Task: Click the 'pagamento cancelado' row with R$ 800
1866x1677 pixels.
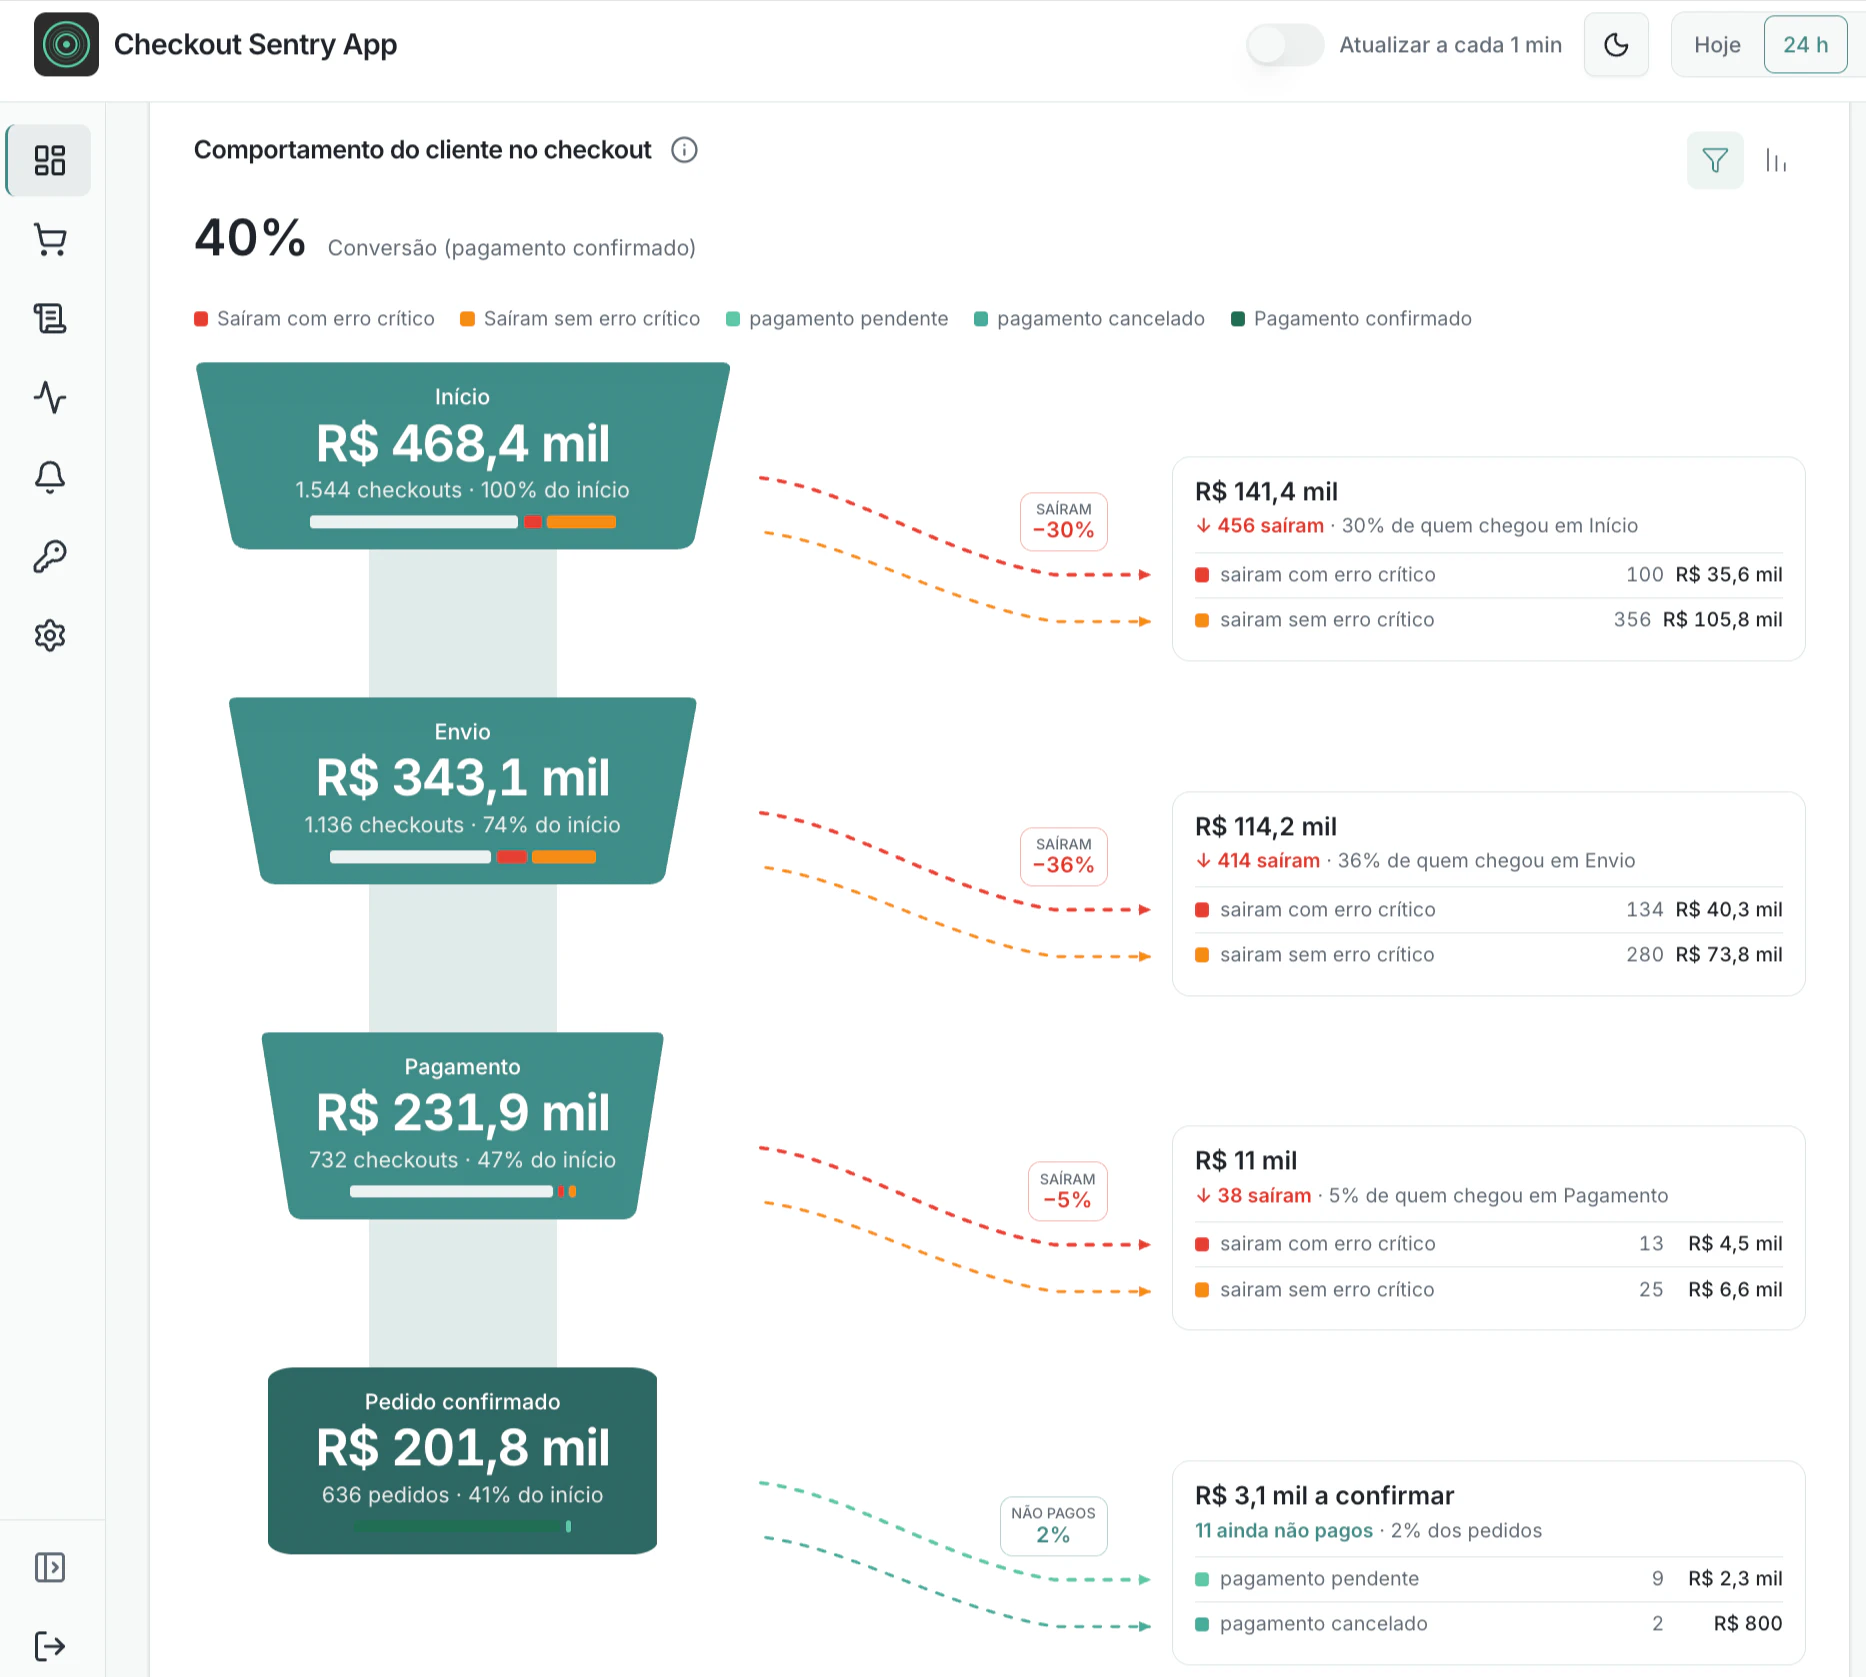Action: 1489,1624
